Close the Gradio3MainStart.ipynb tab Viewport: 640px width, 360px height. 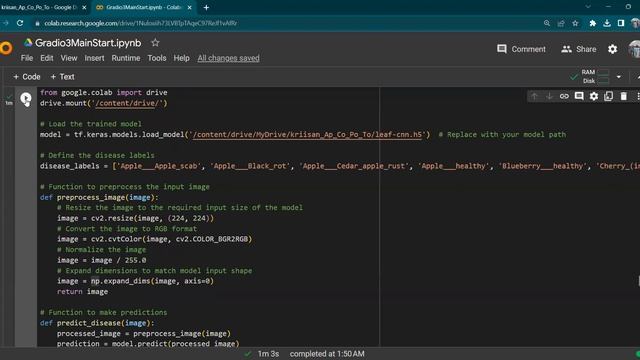(x=189, y=7)
